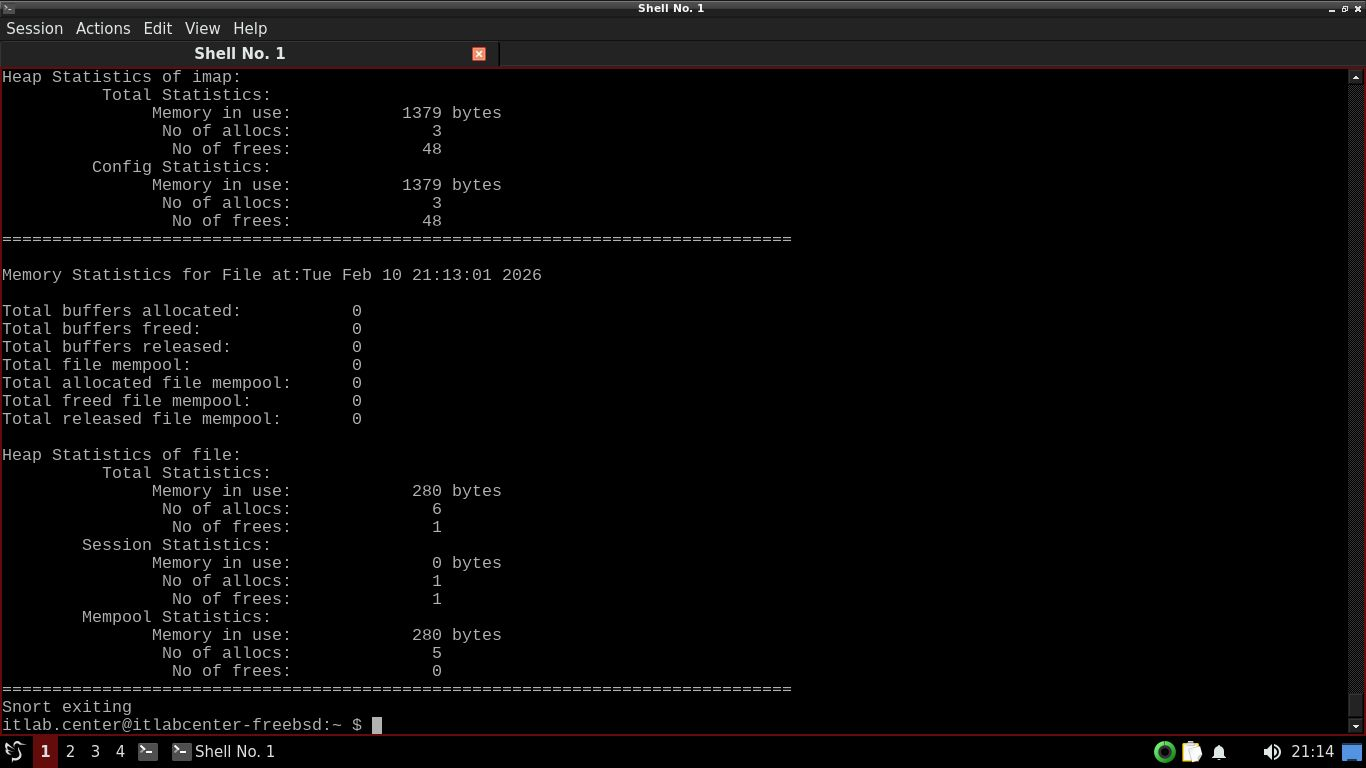Image resolution: width=1366 pixels, height=768 pixels.
Task: Click the green circular tray icon
Action: pos(1164,752)
